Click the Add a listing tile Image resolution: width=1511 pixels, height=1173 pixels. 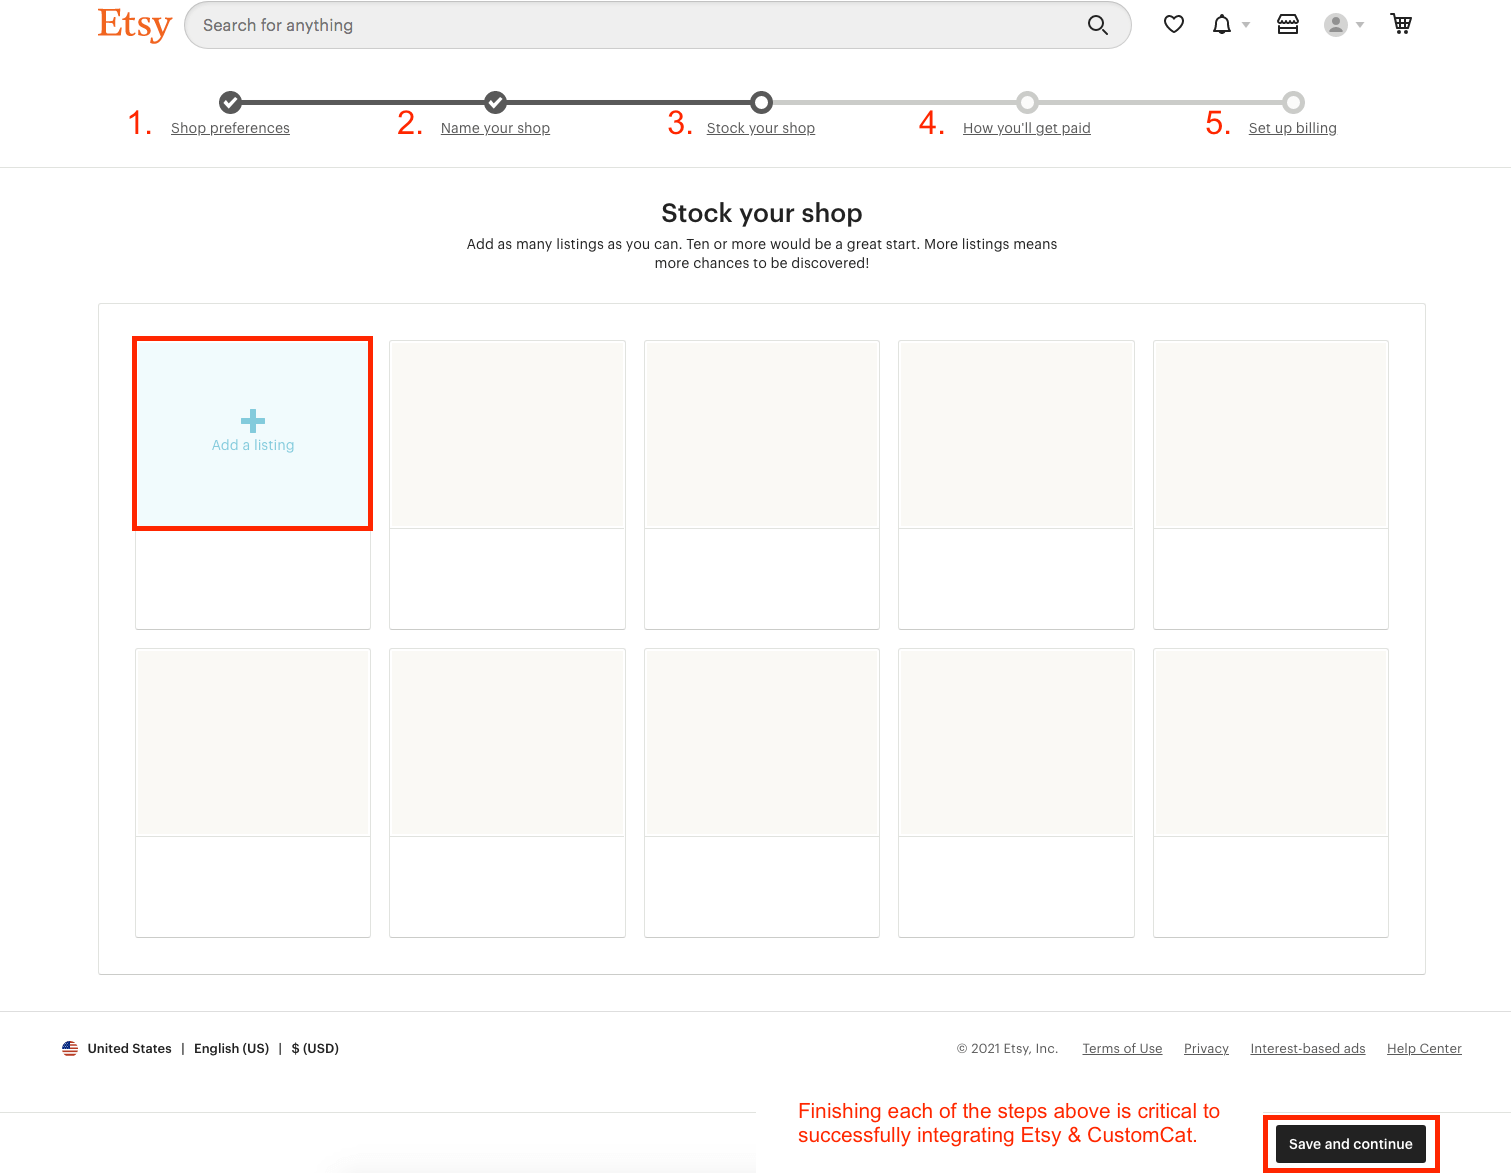point(252,433)
